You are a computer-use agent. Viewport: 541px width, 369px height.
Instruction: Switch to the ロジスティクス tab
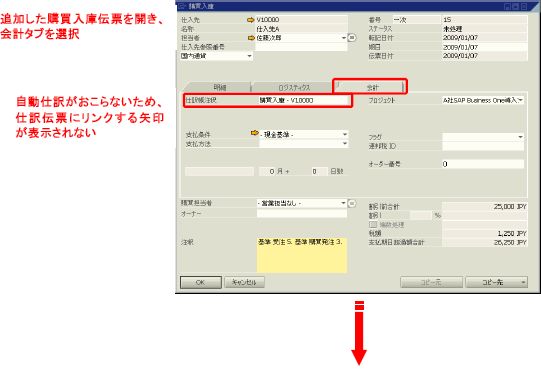pos(294,88)
